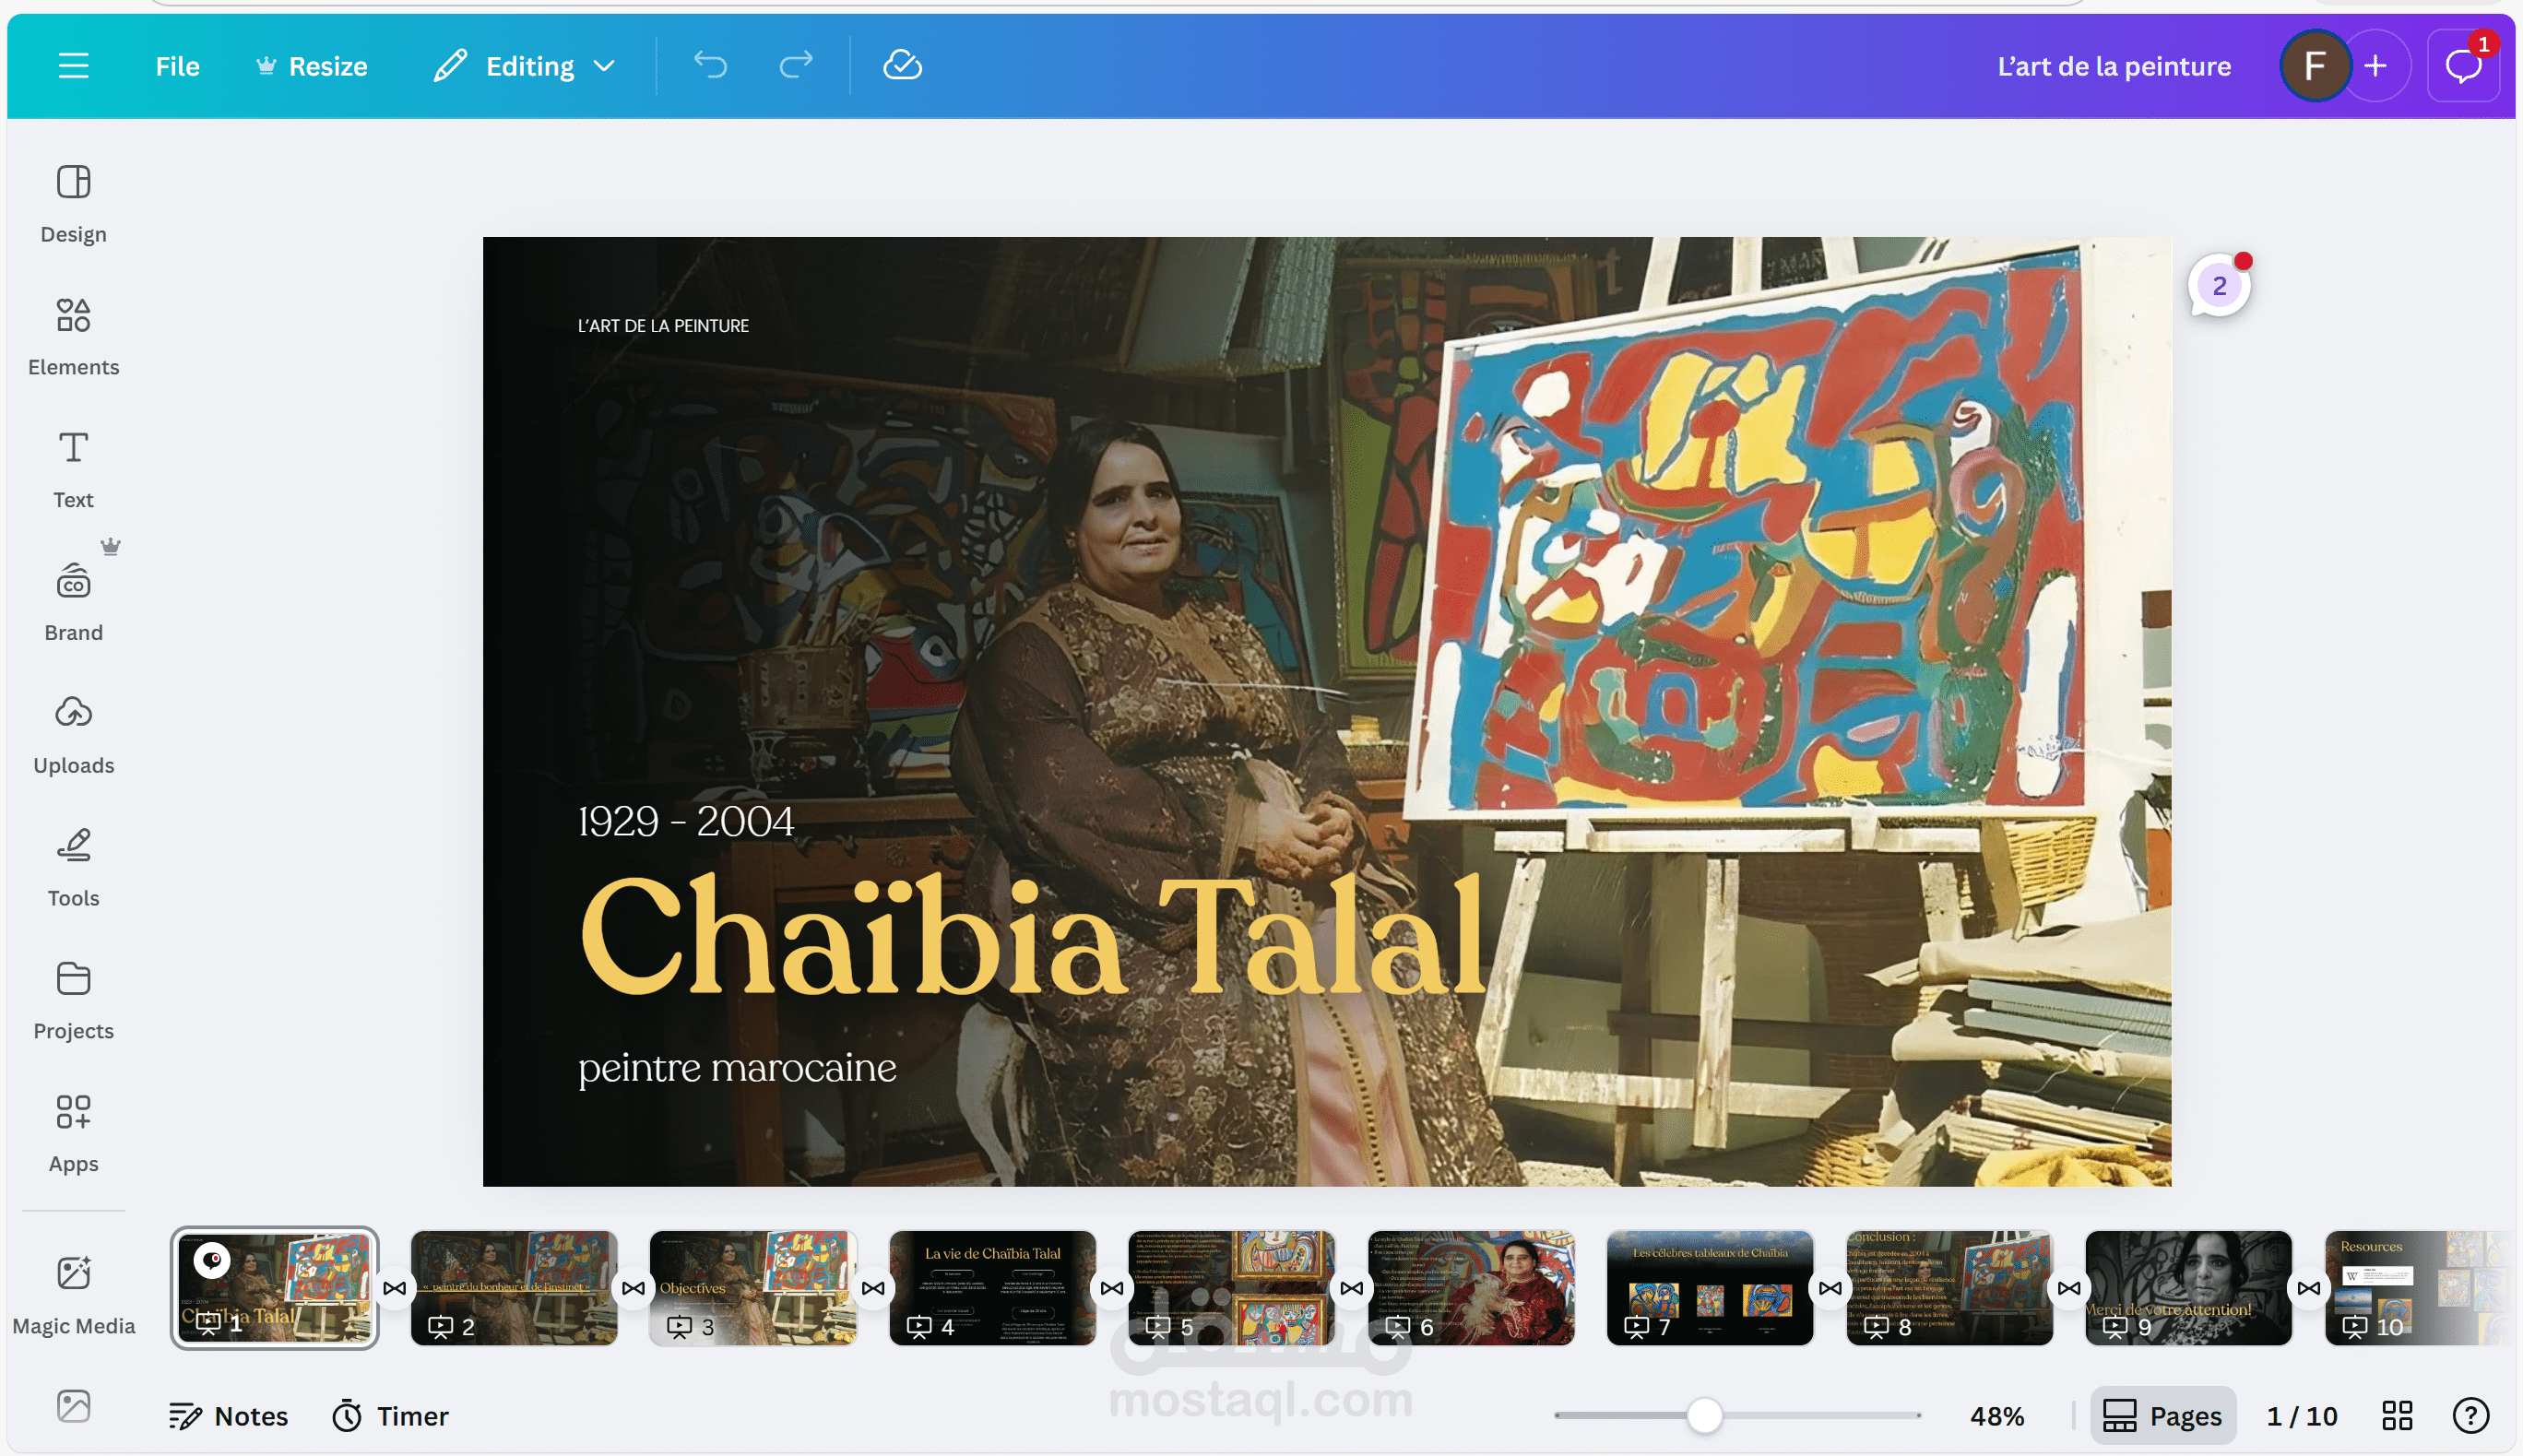Toggle the Notes panel
2523x1456 pixels.
(228, 1415)
